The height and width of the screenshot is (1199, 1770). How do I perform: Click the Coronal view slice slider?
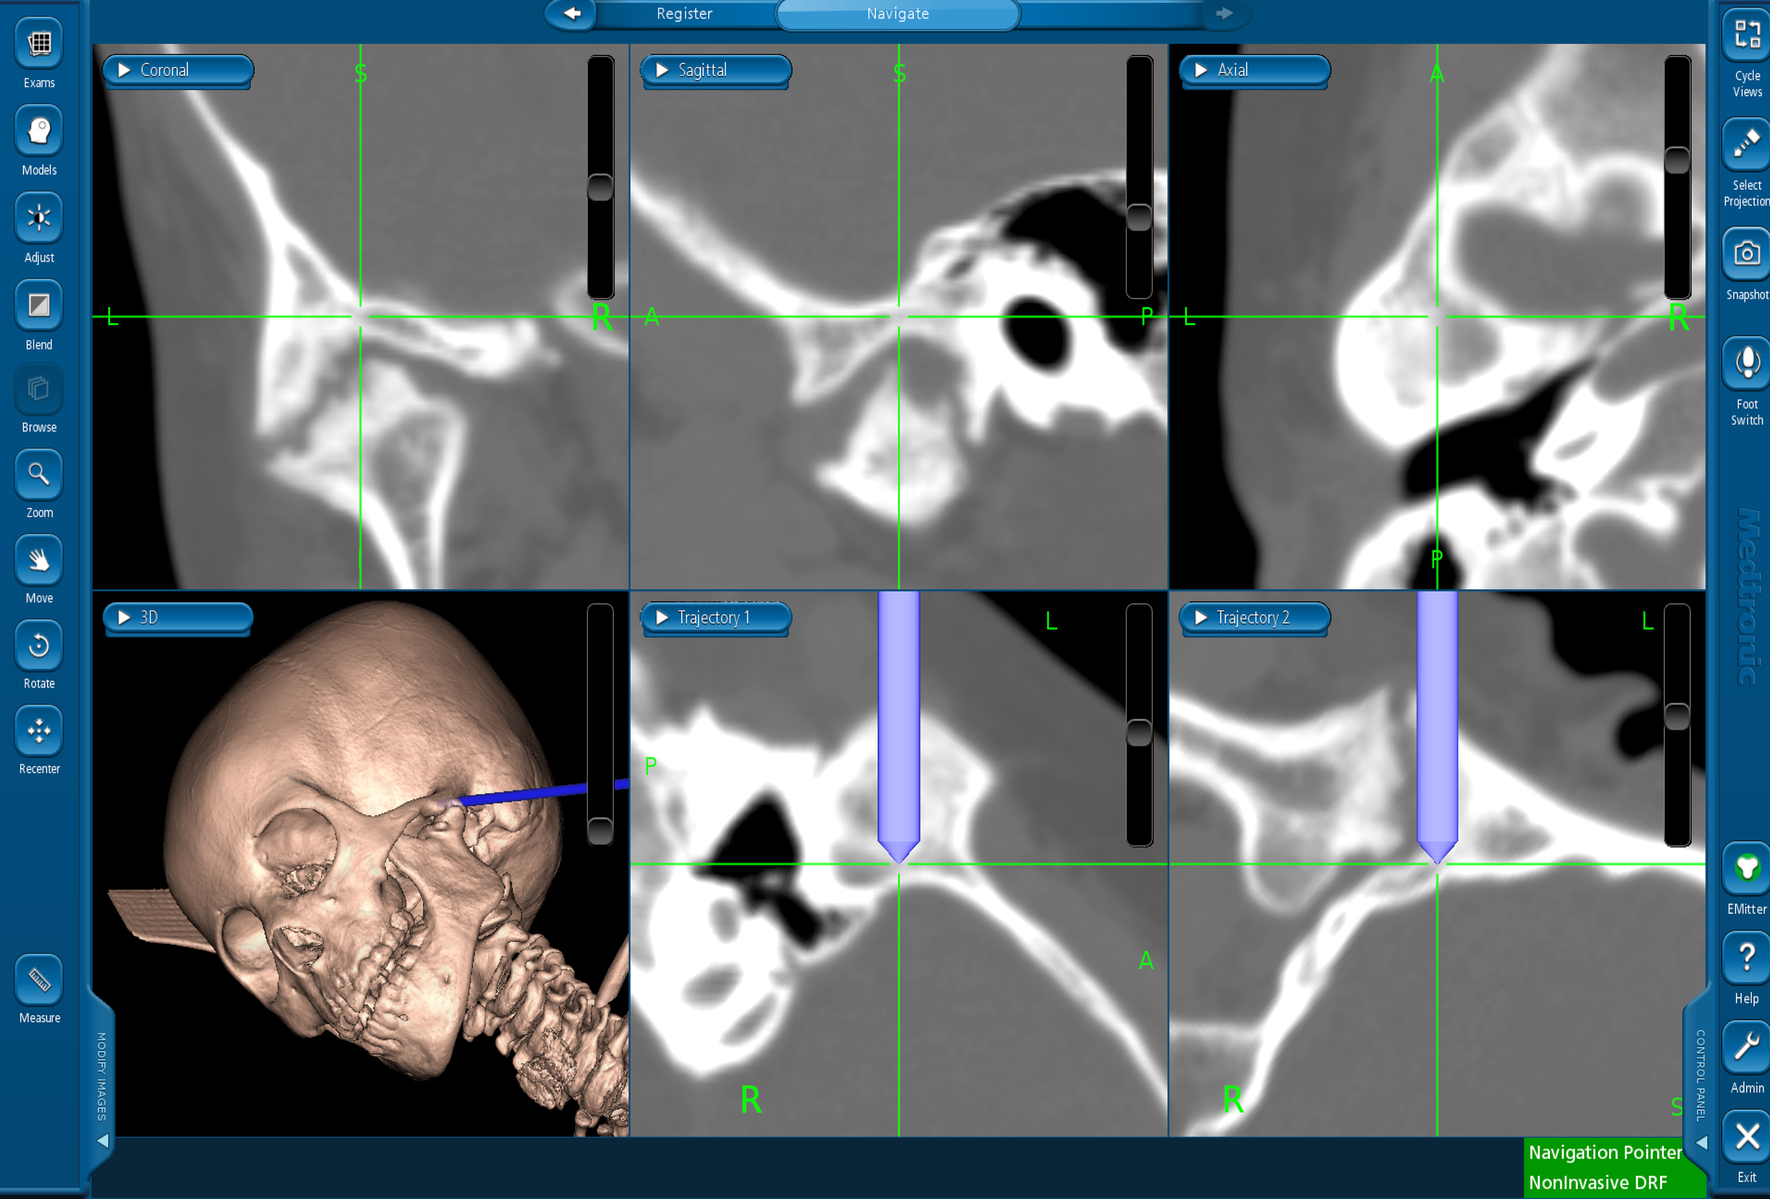pyautogui.click(x=600, y=187)
